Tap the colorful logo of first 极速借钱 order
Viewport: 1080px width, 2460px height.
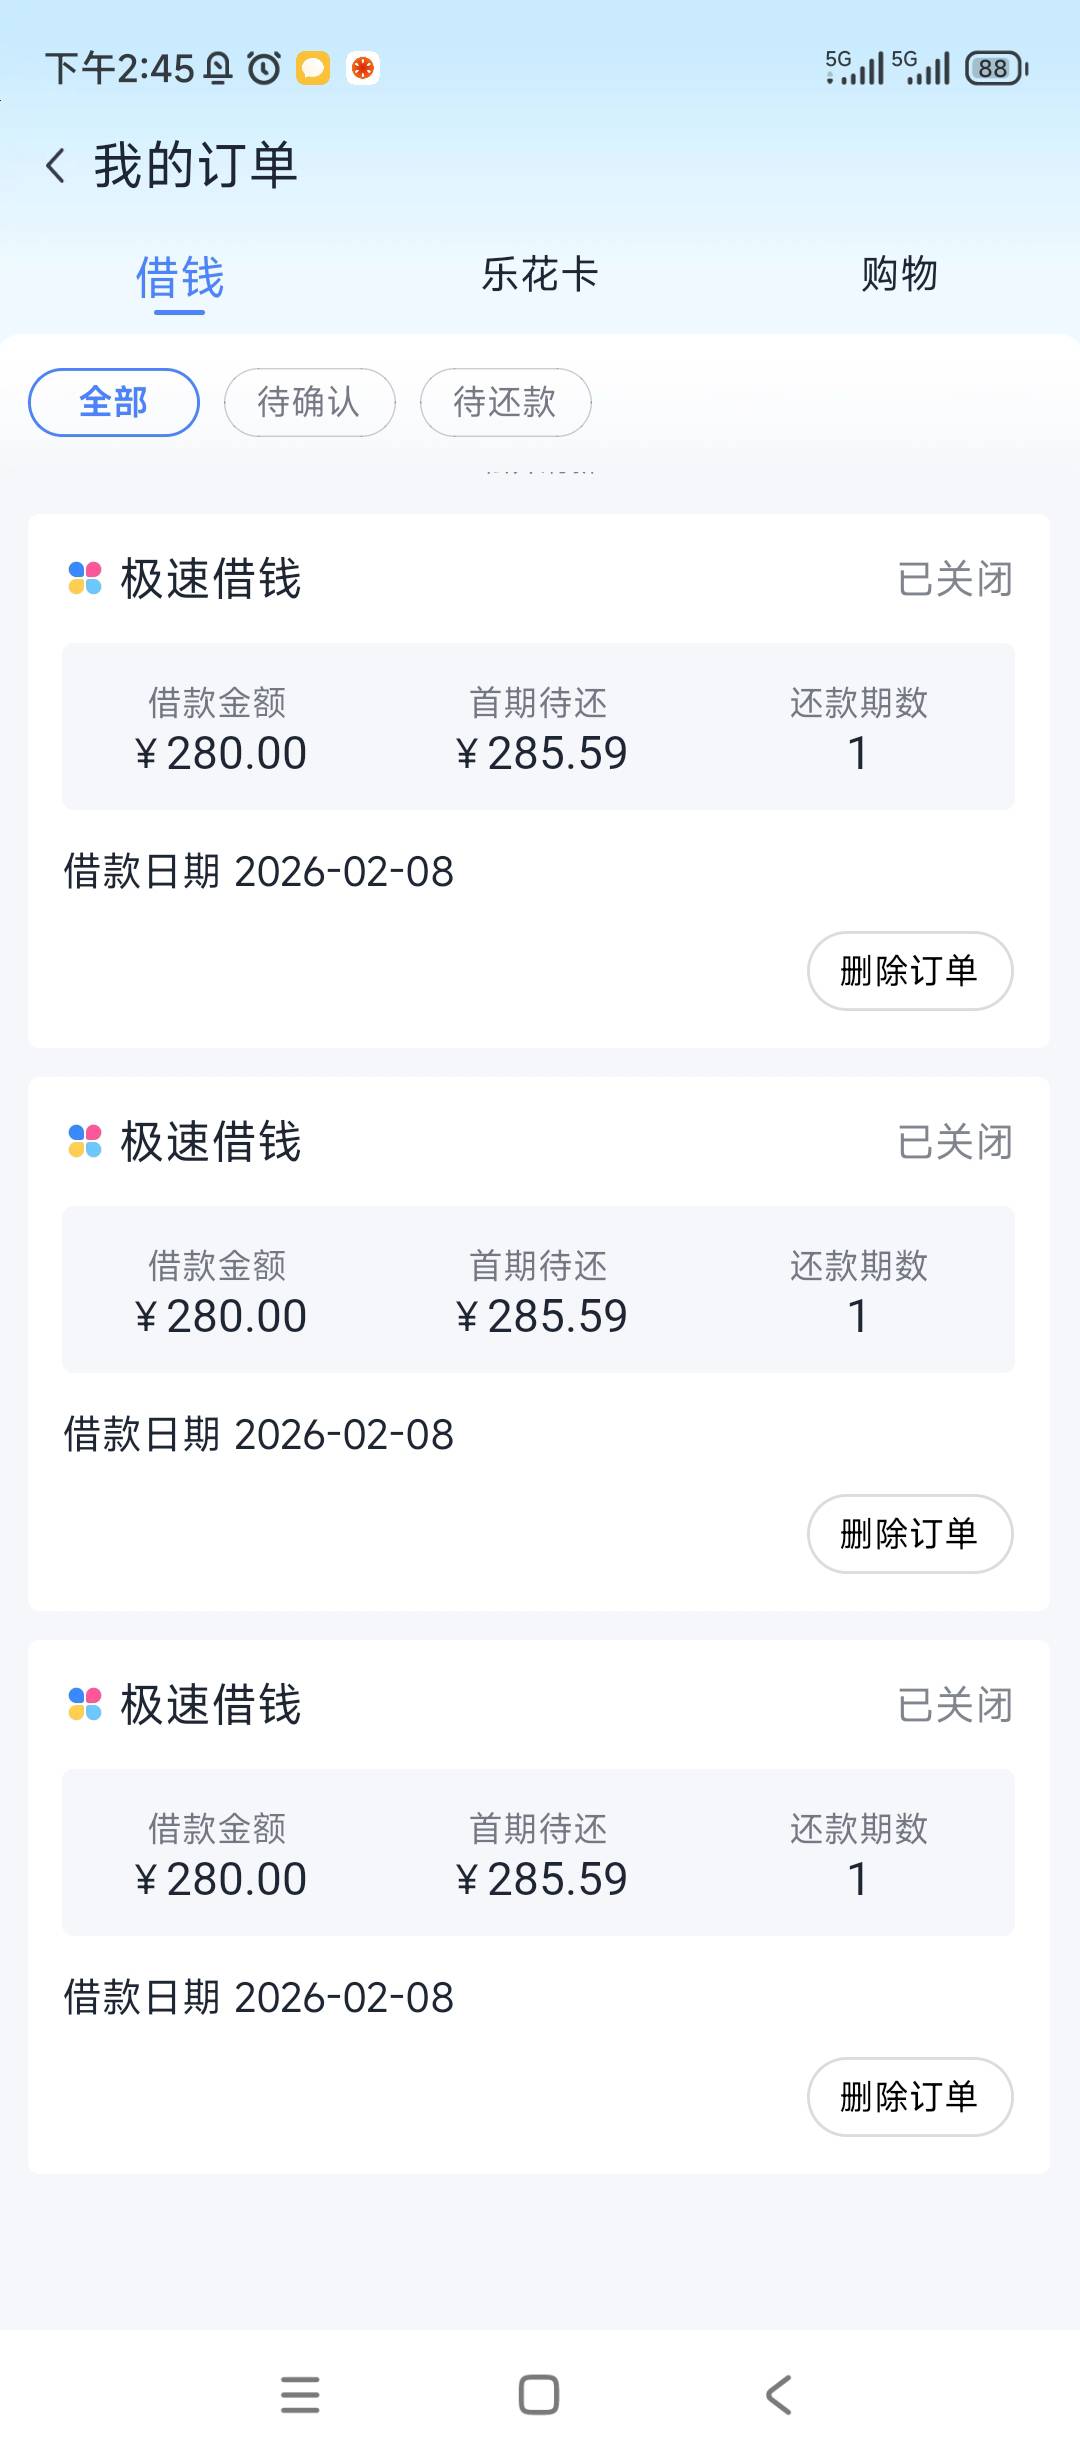click(x=85, y=578)
